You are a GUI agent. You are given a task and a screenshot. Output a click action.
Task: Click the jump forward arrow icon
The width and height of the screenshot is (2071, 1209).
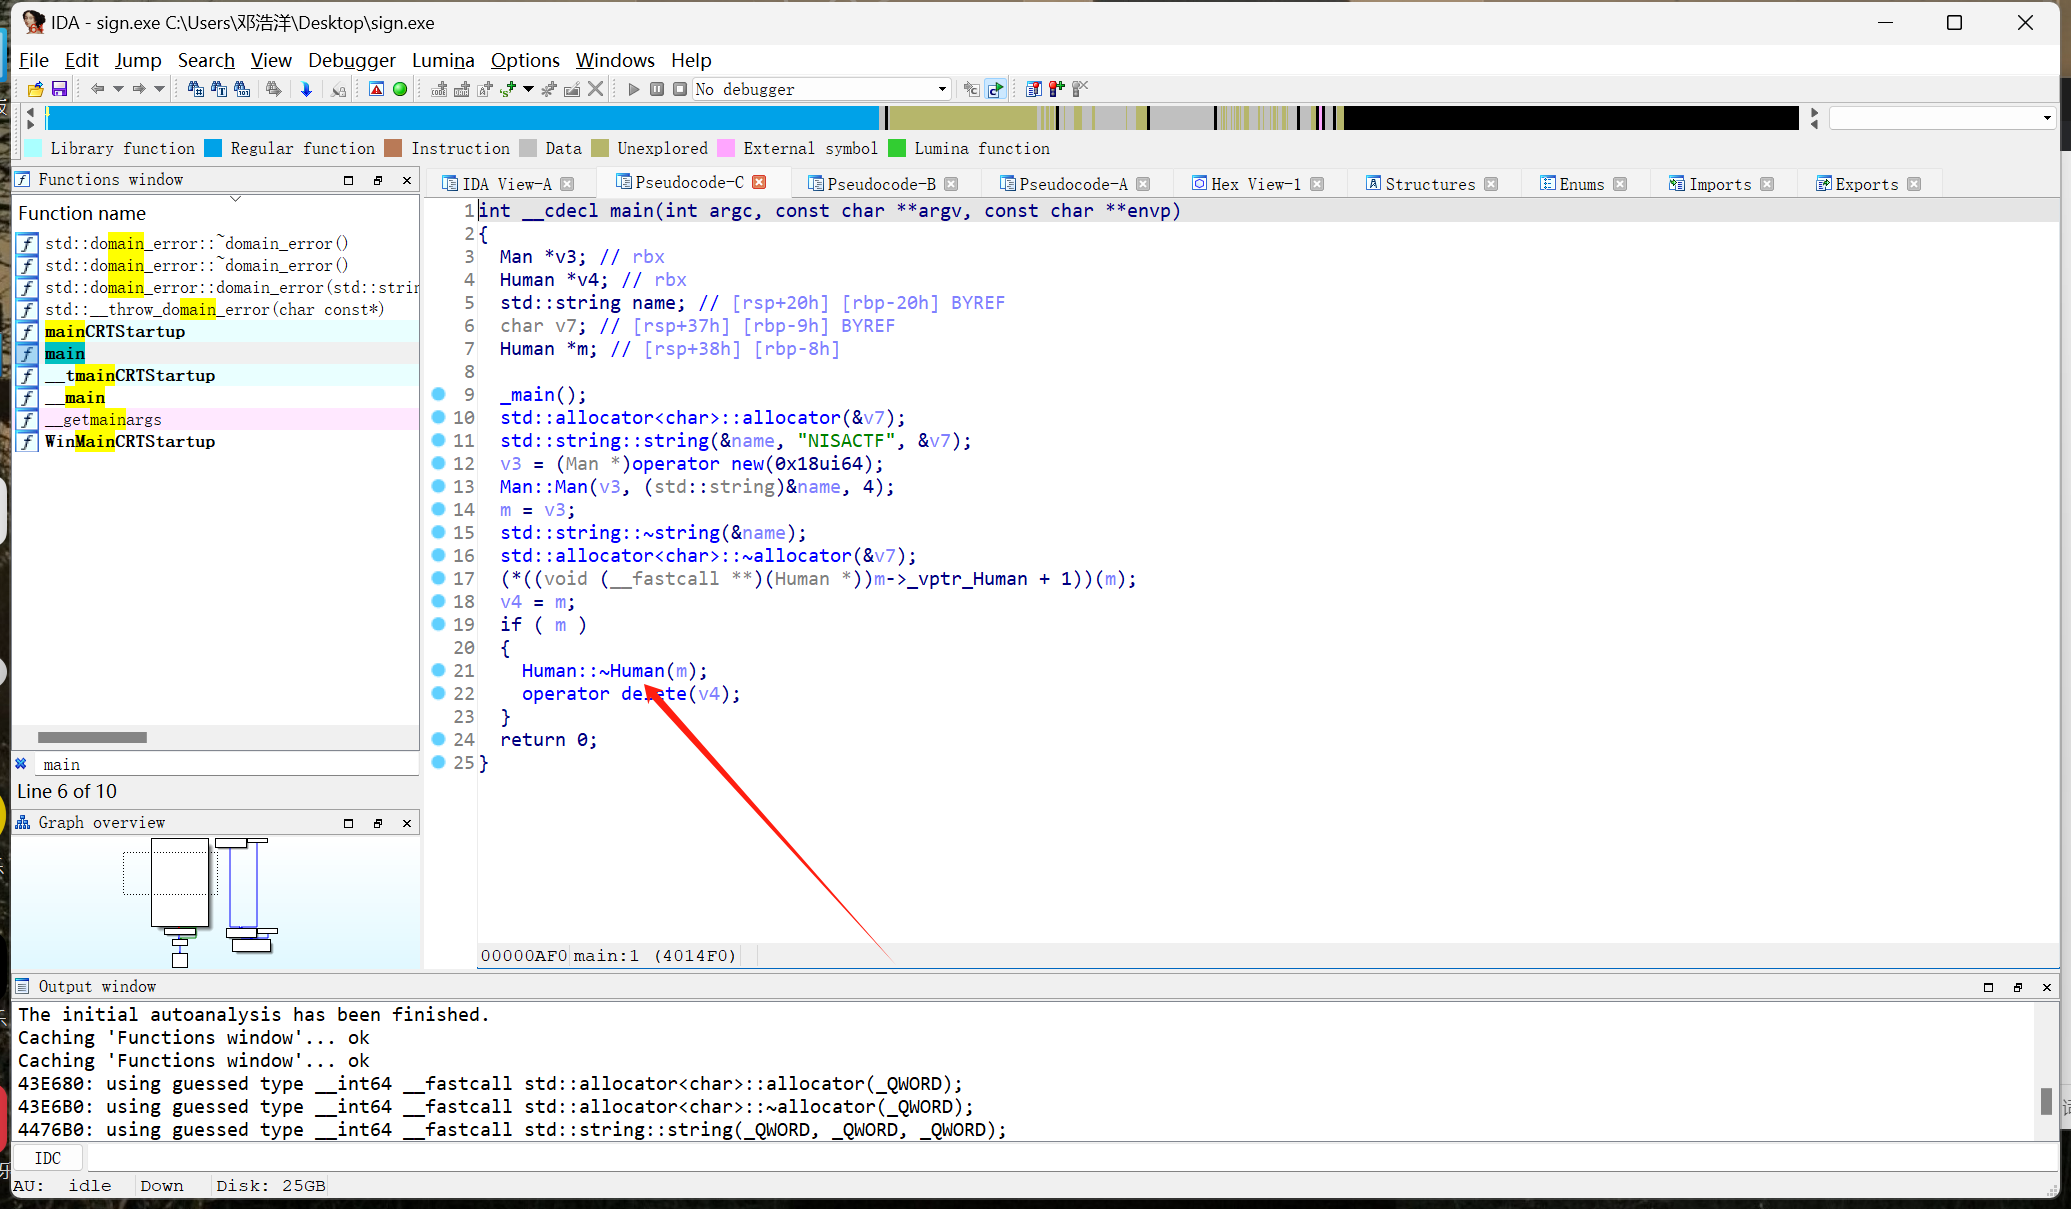(x=139, y=89)
